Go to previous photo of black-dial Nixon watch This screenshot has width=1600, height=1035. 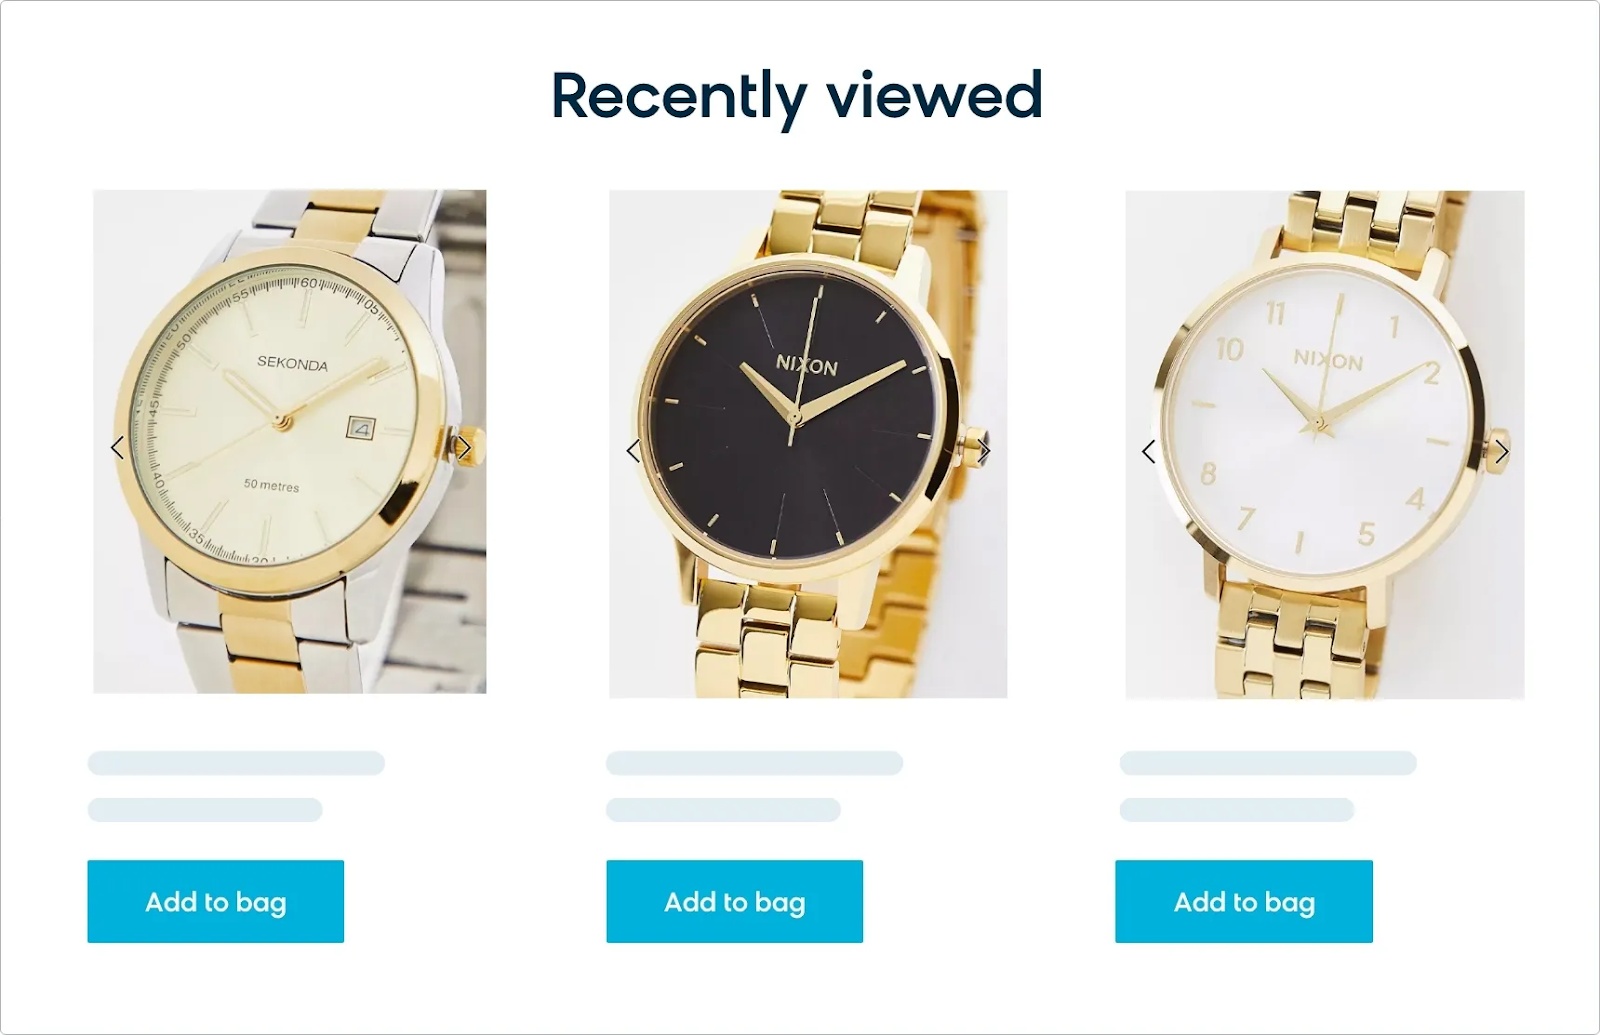(633, 451)
